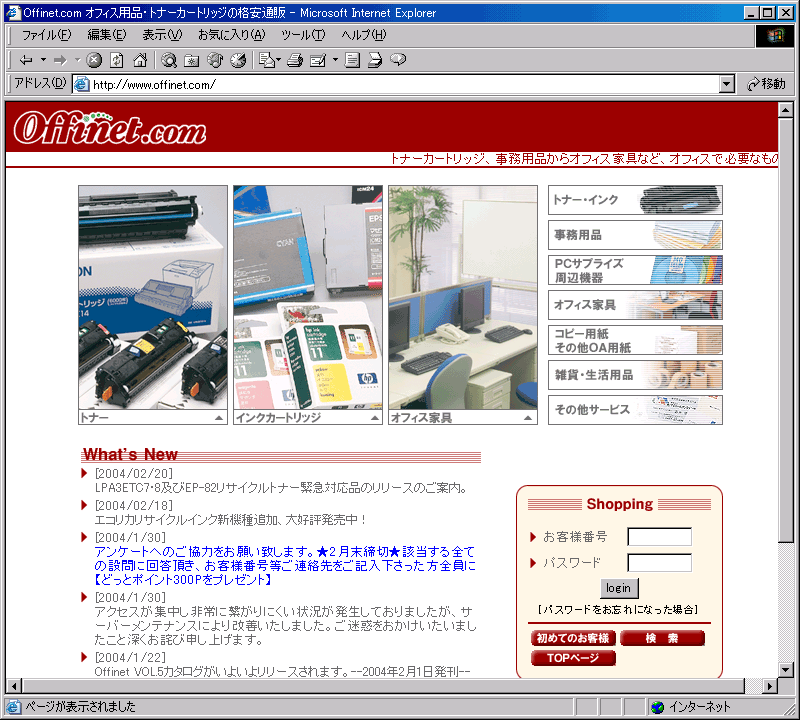Open the ツール(T) menu
800x720 pixels.
coord(303,35)
